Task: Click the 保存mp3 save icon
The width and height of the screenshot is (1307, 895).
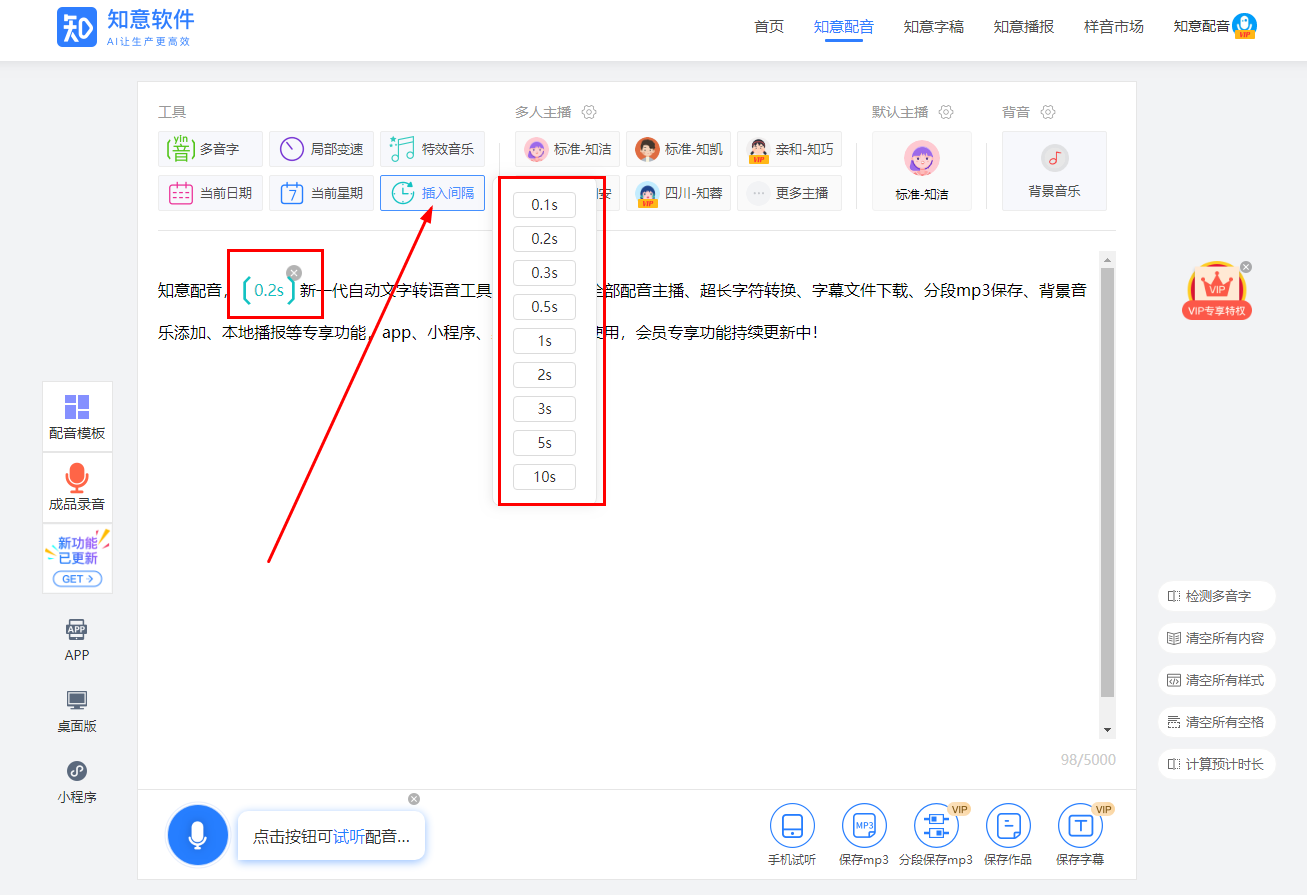Action: (x=864, y=826)
